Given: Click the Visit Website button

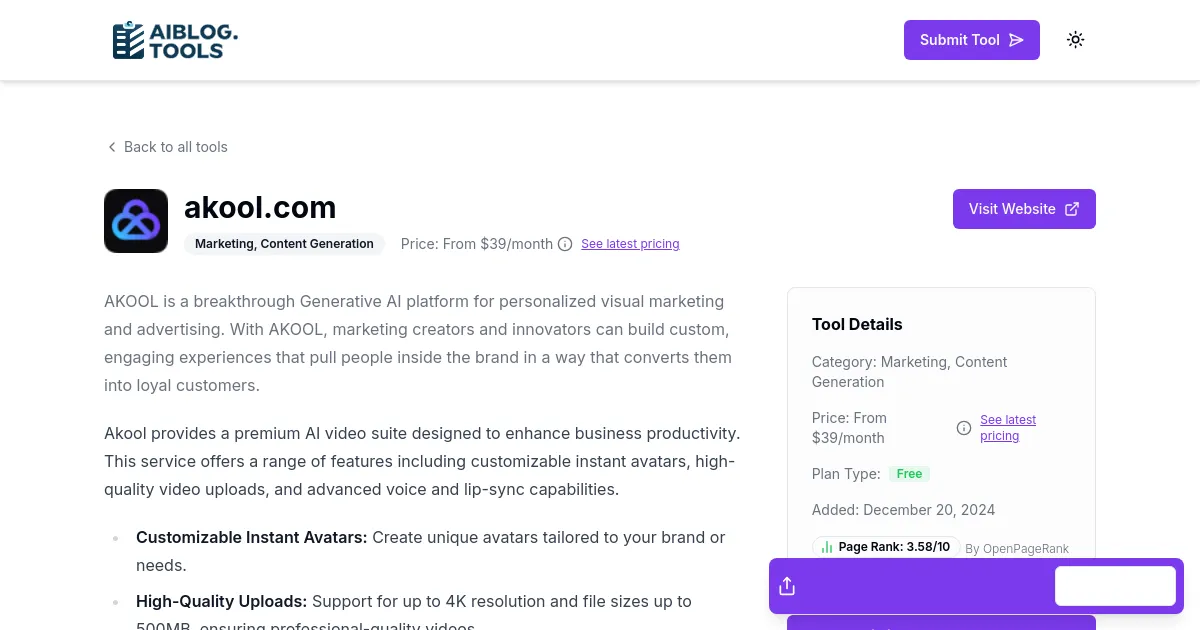Looking at the screenshot, I should coord(1024,209).
